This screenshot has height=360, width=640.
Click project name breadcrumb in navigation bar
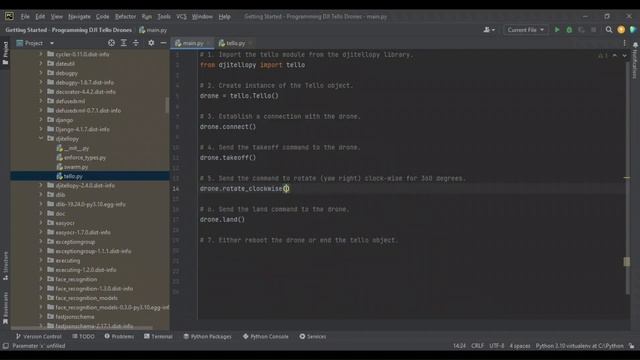coord(69,30)
